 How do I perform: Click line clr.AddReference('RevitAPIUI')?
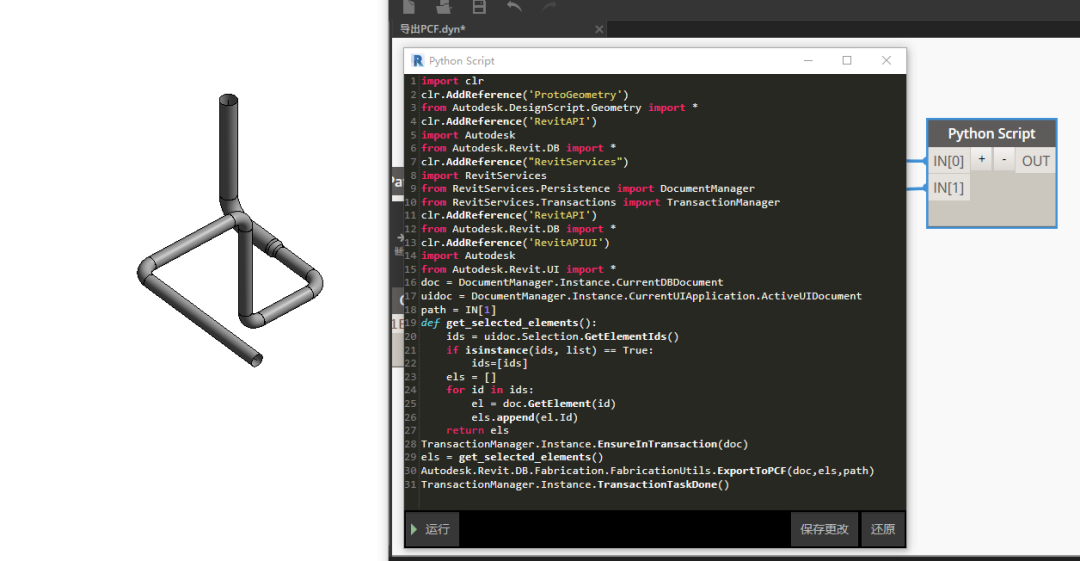[515, 243]
